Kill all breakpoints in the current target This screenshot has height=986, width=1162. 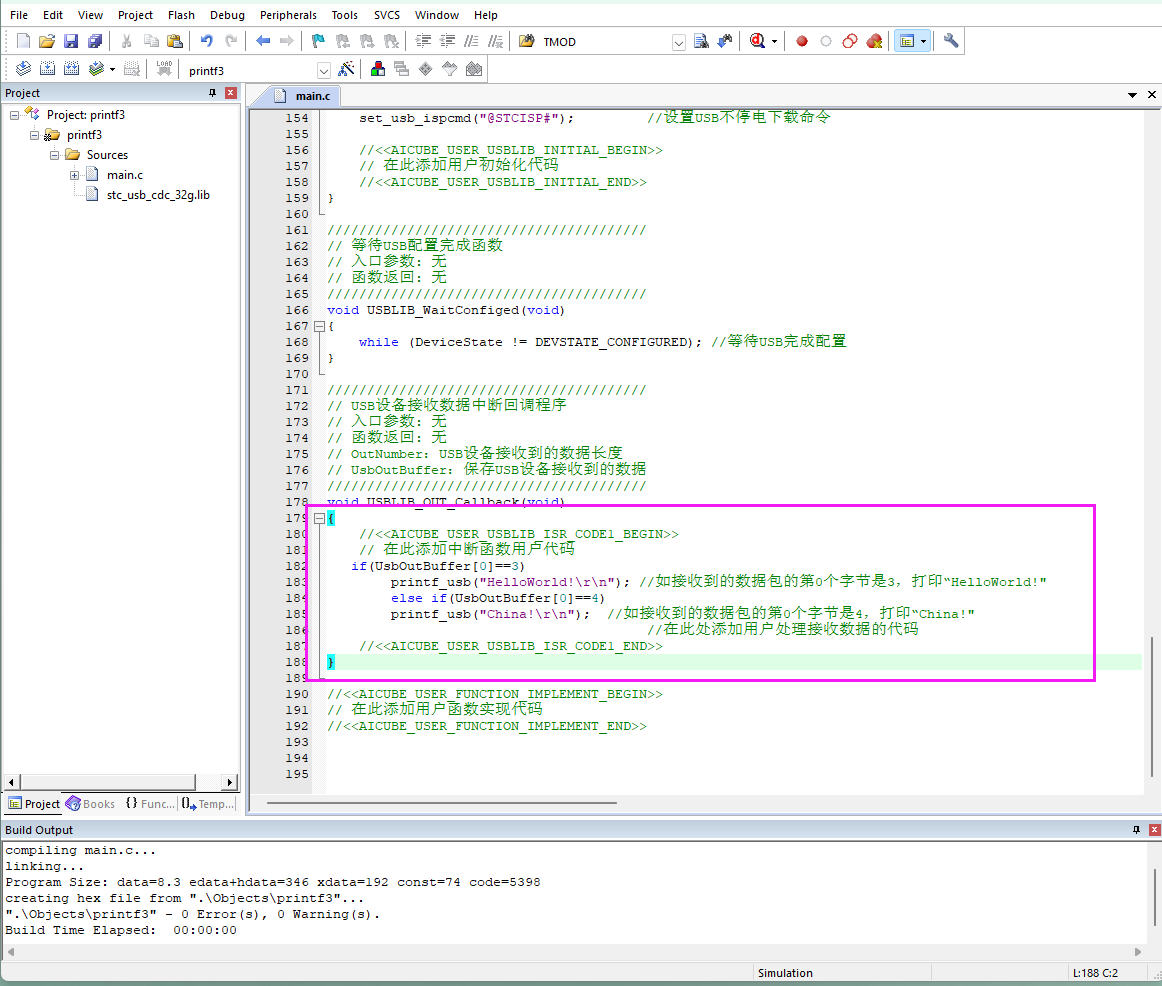(x=874, y=41)
